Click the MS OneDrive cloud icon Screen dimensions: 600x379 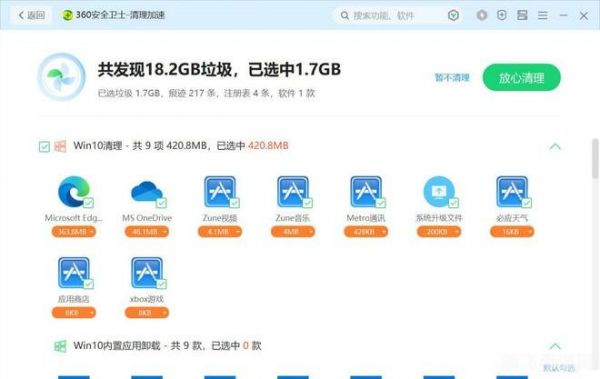pos(147,191)
